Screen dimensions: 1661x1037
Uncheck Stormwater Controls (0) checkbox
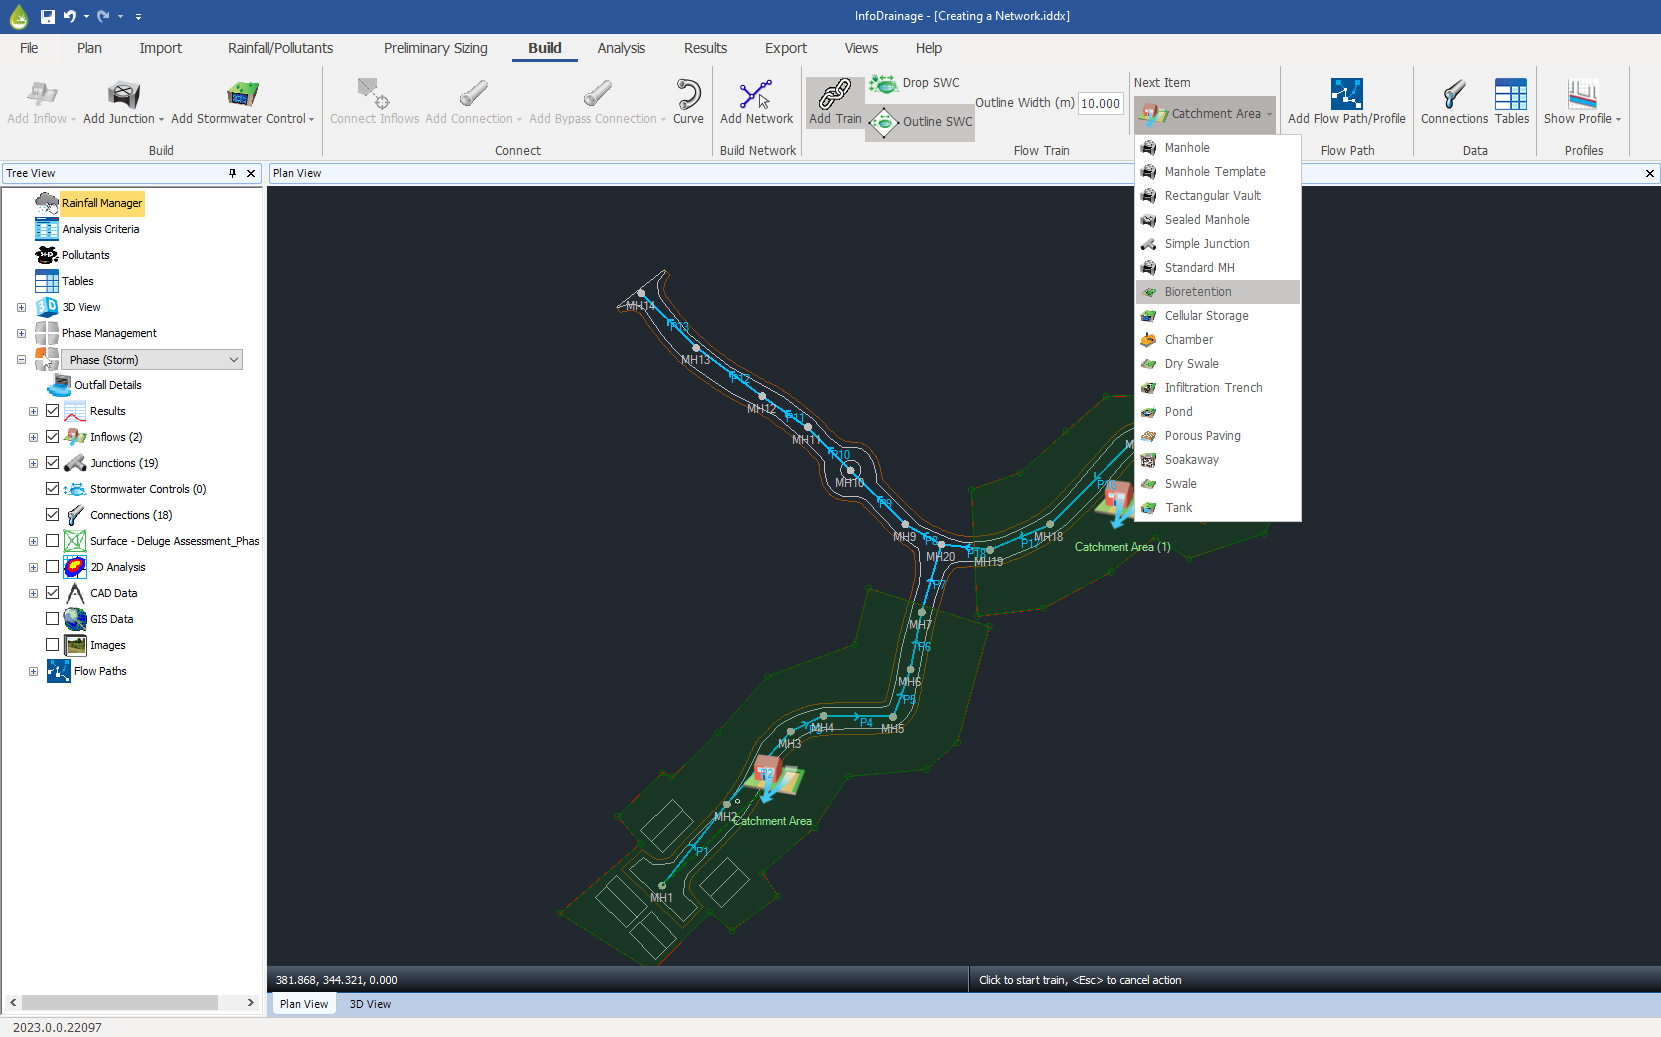[53, 489]
